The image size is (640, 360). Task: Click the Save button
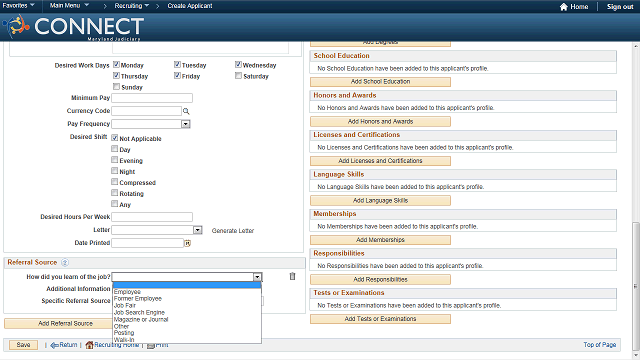(x=23, y=345)
